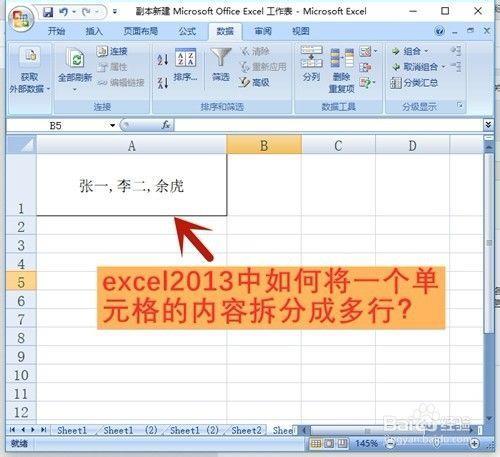Screen dimensions: 500x457
Task: Click Select All corner button
Action: 21,145
